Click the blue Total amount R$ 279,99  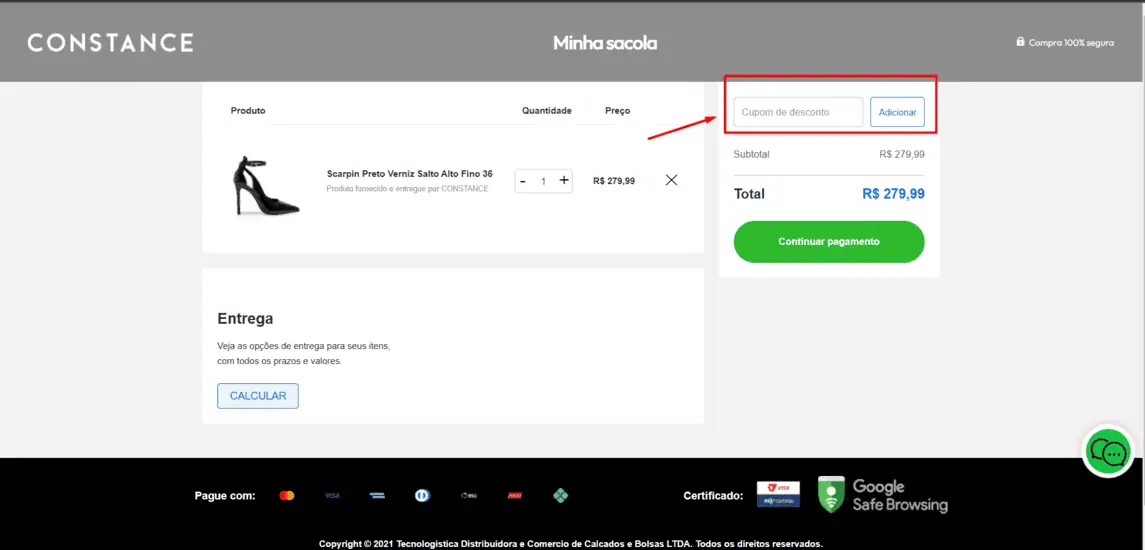pos(893,194)
